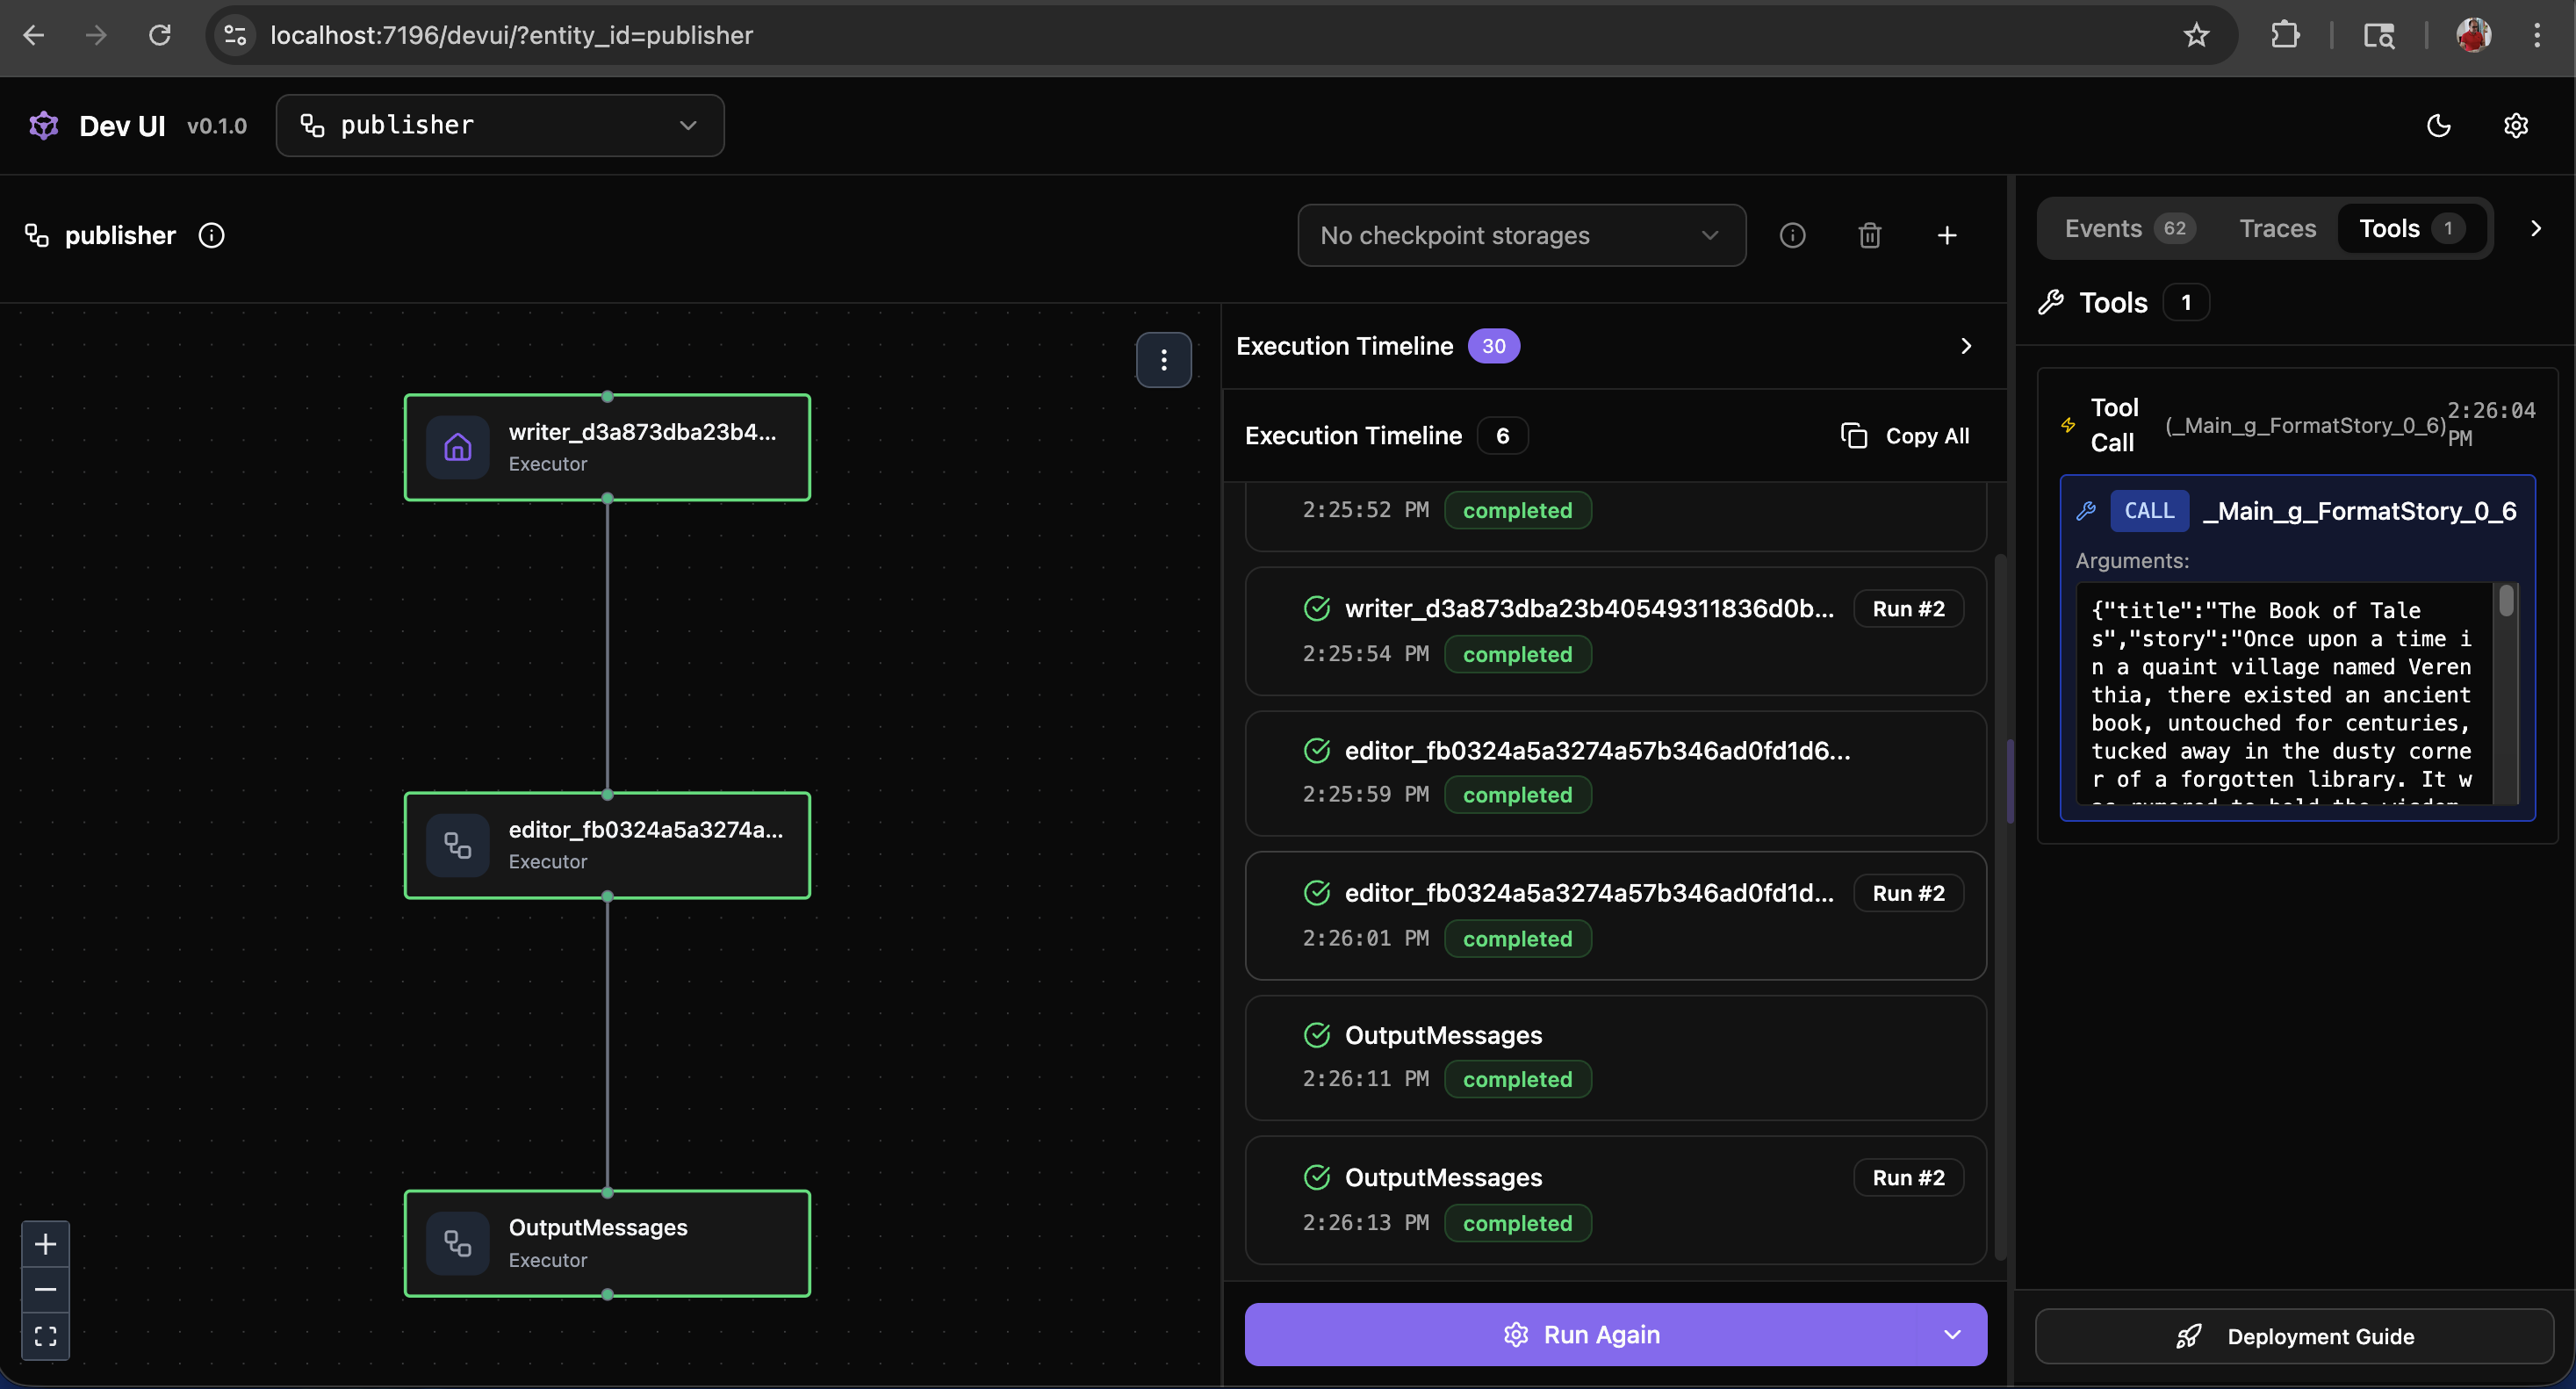
Task: Toggle dark mode with the moon icon
Action: (2438, 125)
